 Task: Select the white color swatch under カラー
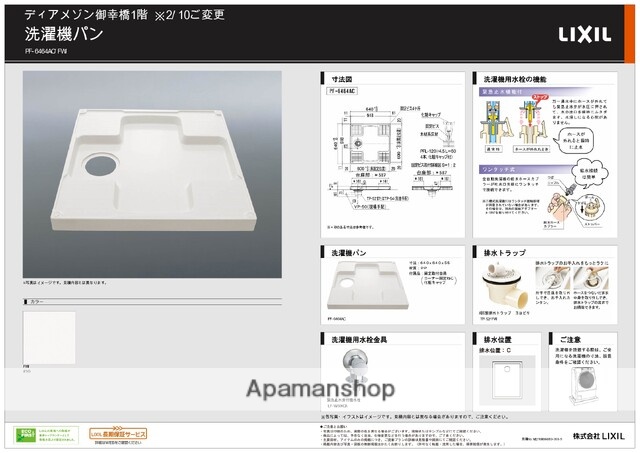(48, 336)
